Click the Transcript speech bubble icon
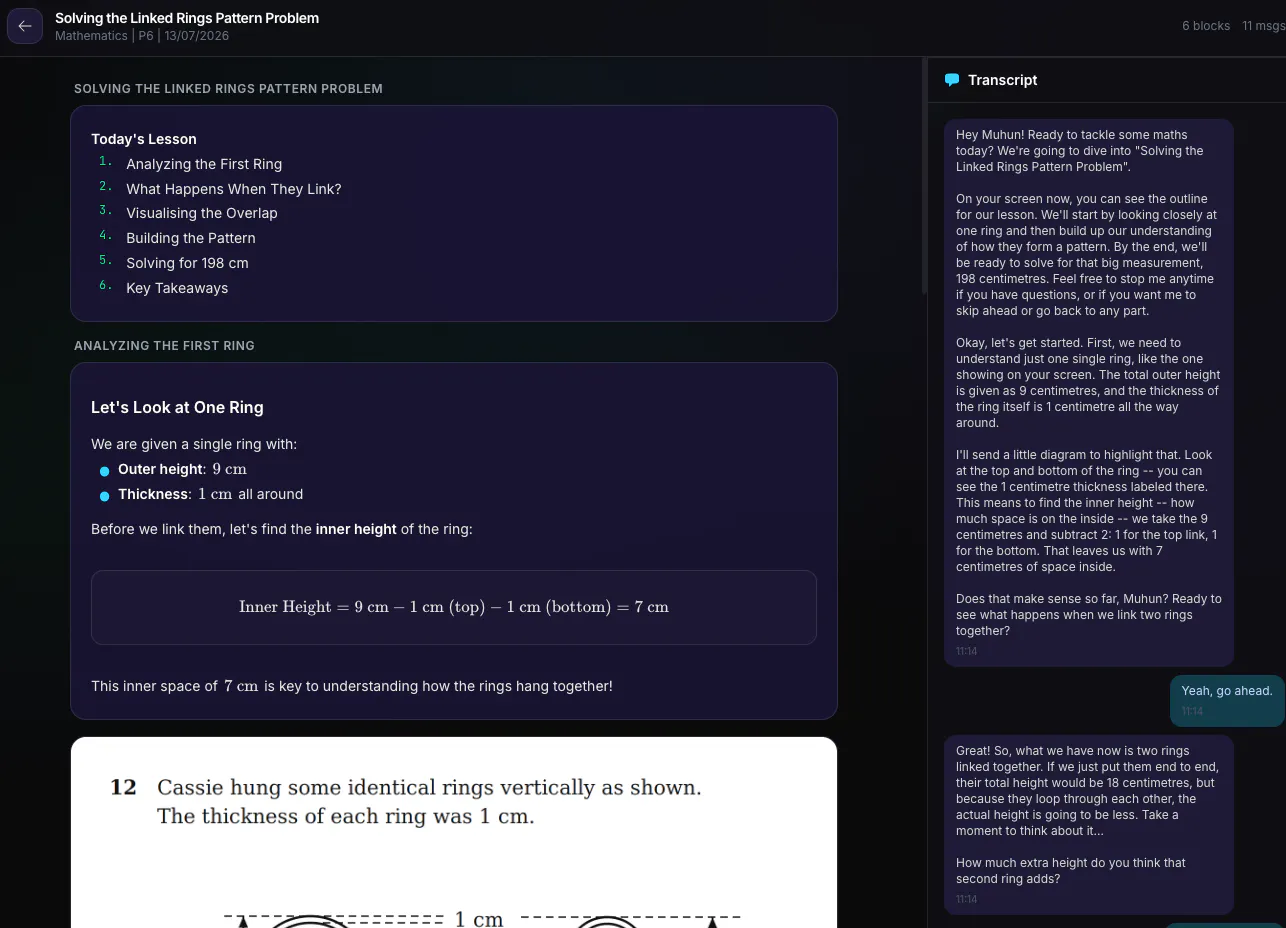This screenshot has height=928, width=1286. point(952,80)
